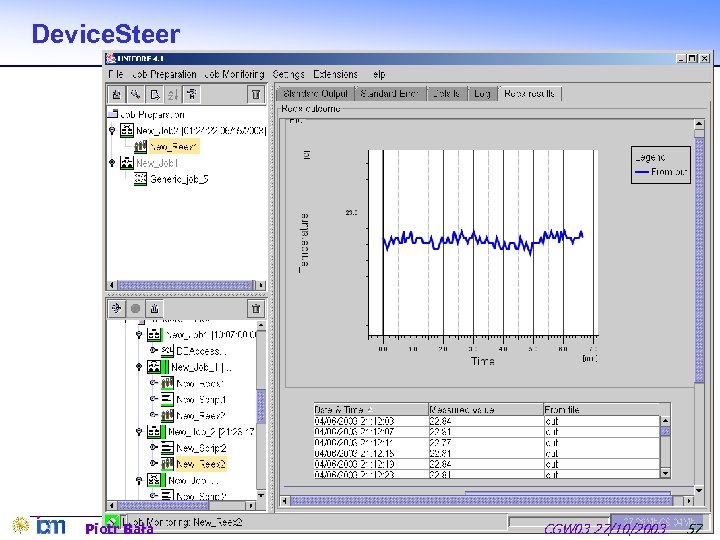Switch to the Standard Output tab
Screen dimensions: 720x540
click(315, 94)
